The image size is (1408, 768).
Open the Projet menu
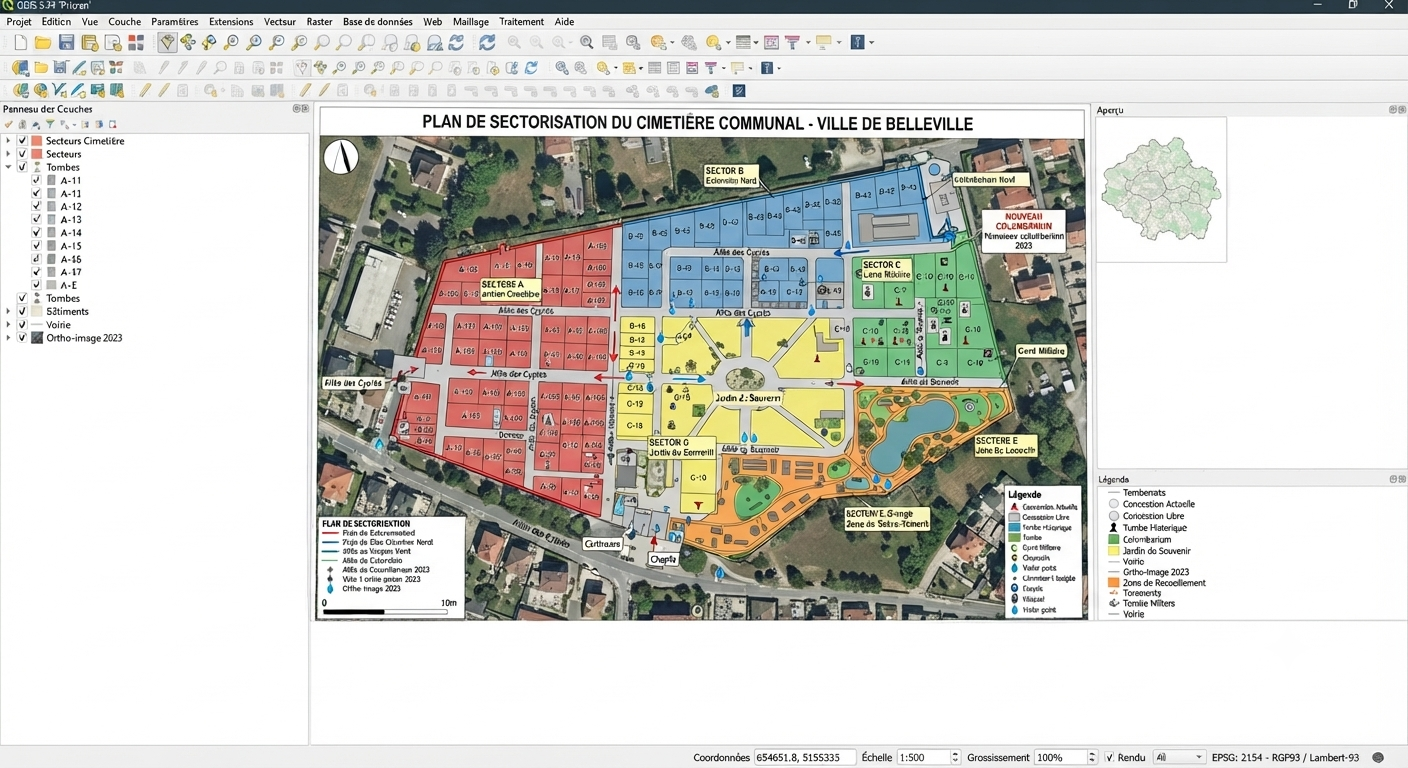(x=19, y=21)
